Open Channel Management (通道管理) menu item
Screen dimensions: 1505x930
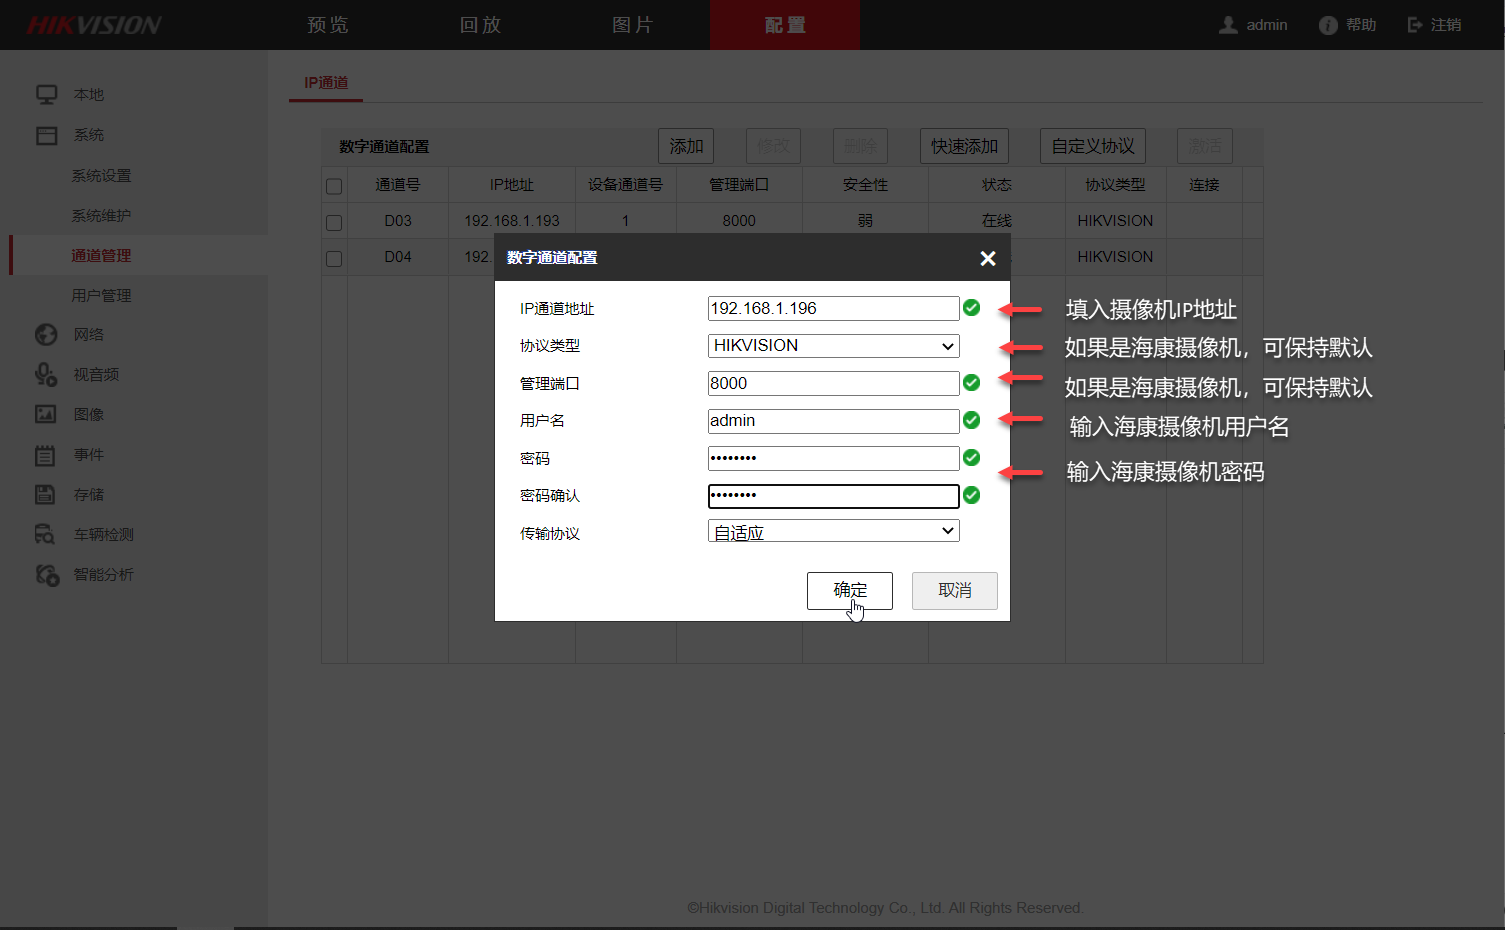click(x=101, y=256)
